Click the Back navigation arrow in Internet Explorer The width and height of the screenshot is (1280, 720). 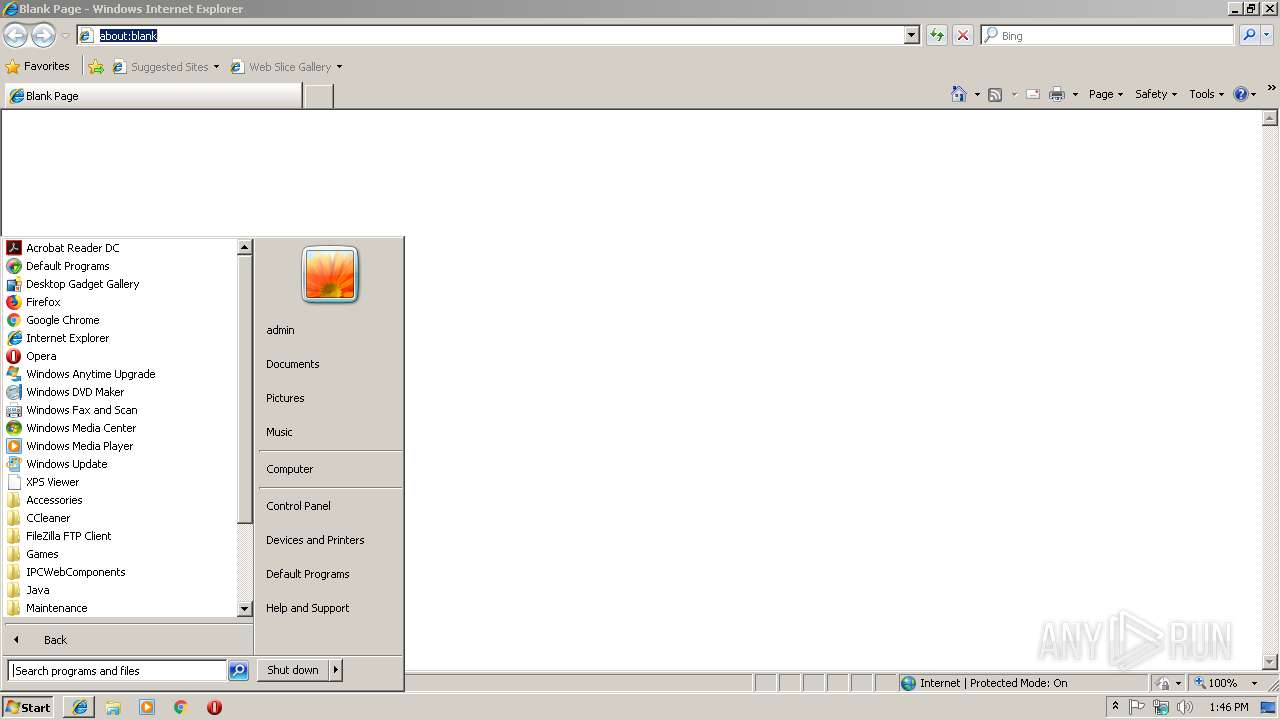point(15,35)
